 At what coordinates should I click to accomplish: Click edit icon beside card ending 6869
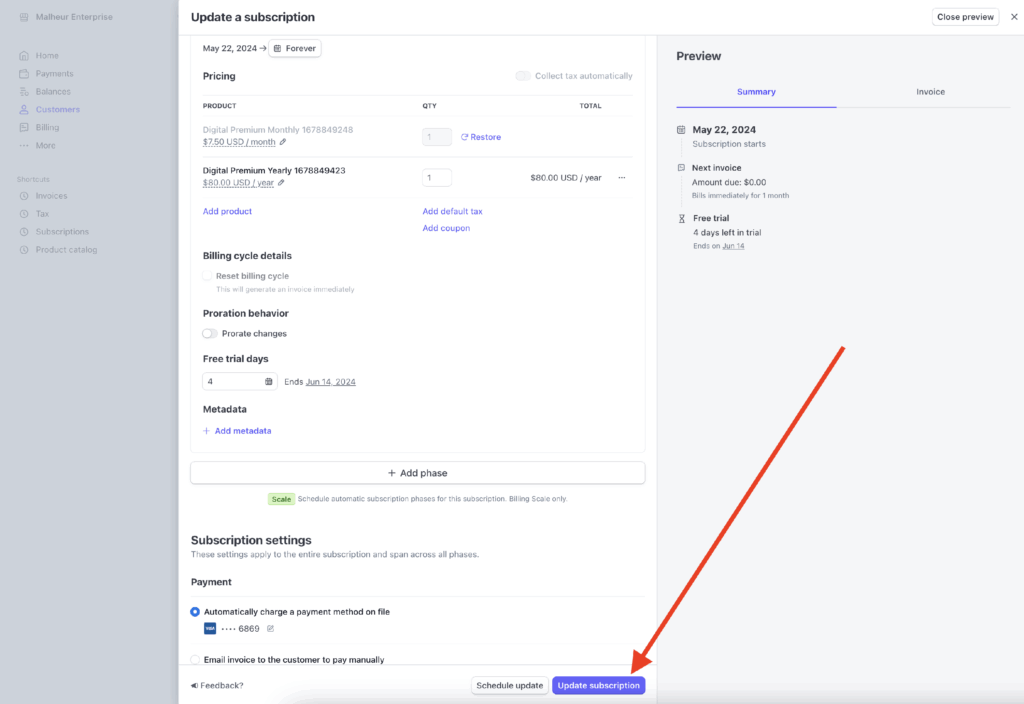point(270,629)
